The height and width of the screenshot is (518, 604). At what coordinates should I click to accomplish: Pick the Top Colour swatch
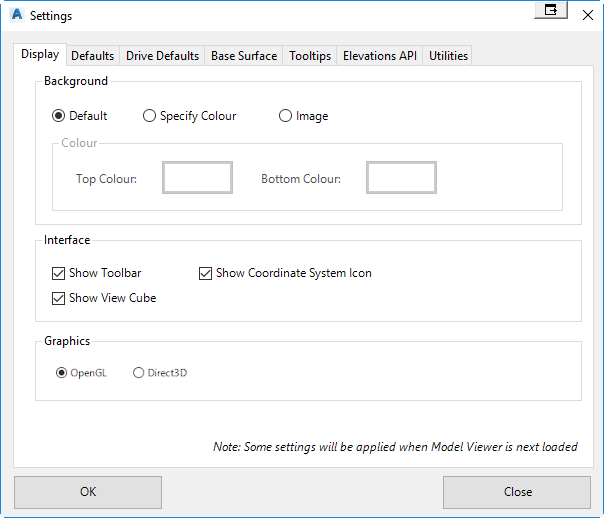point(197,178)
